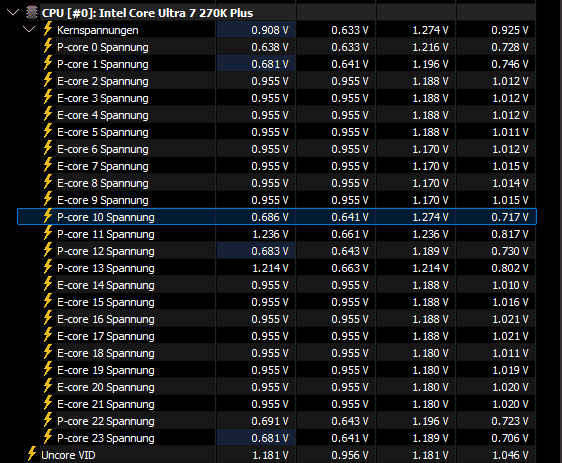The image size is (562, 463).
Task: Click the lightning icon for P-core 11 Spannung
Action: click(48, 233)
